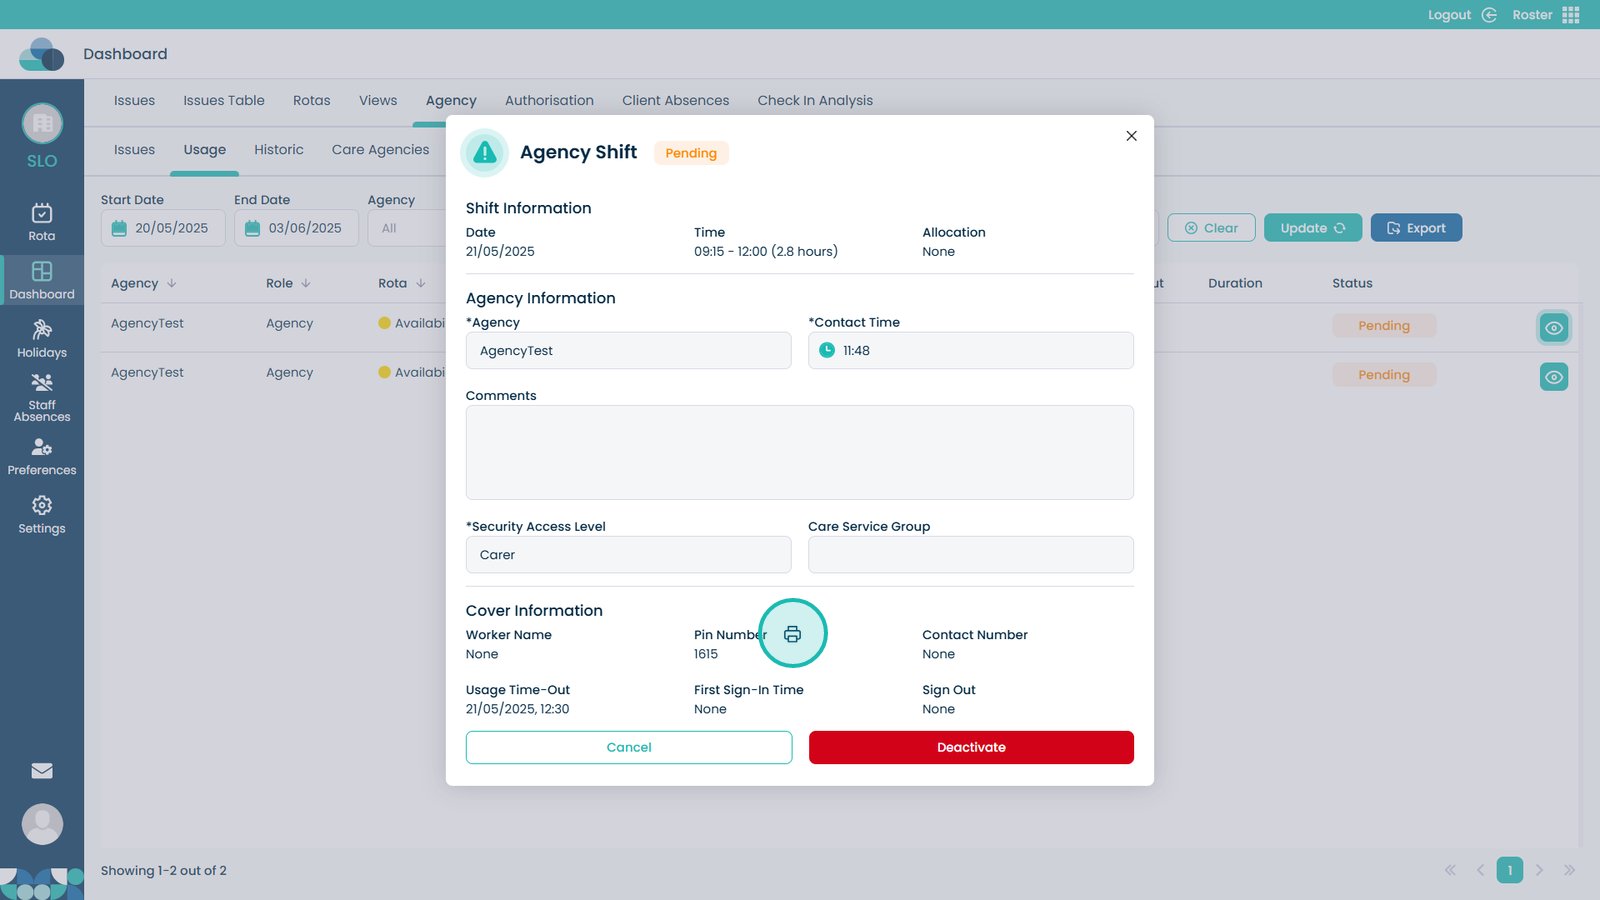The width and height of the screenshot is (1600, 900).
Task: Open Rota from the left sidebar
Action: [x=42, y=222]
